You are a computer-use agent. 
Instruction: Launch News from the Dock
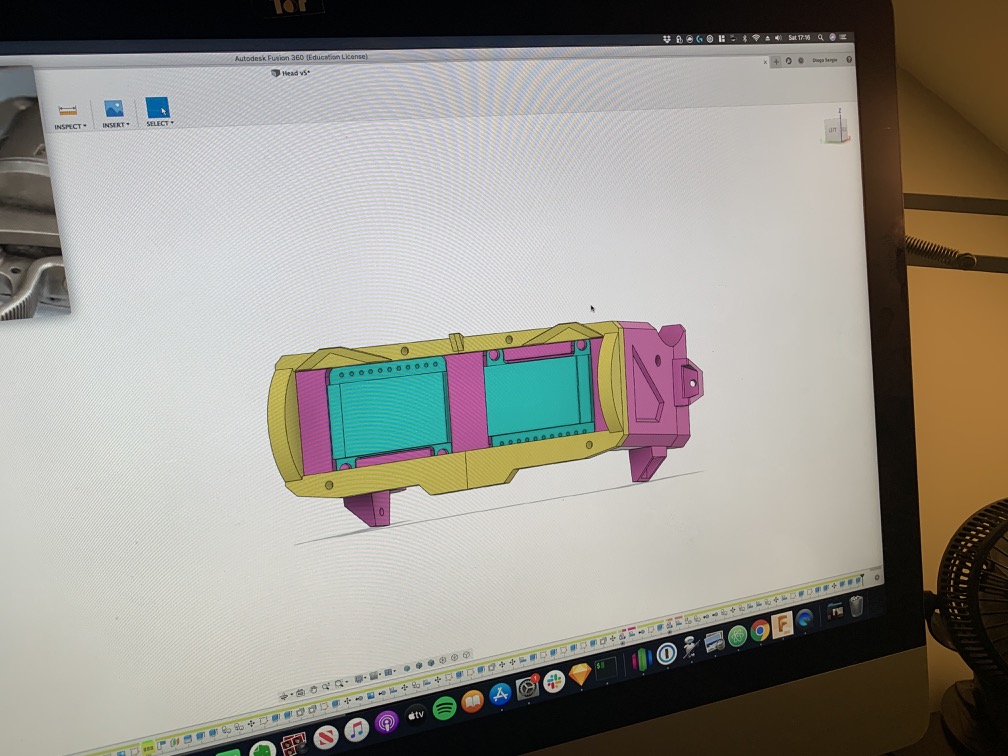325,737
